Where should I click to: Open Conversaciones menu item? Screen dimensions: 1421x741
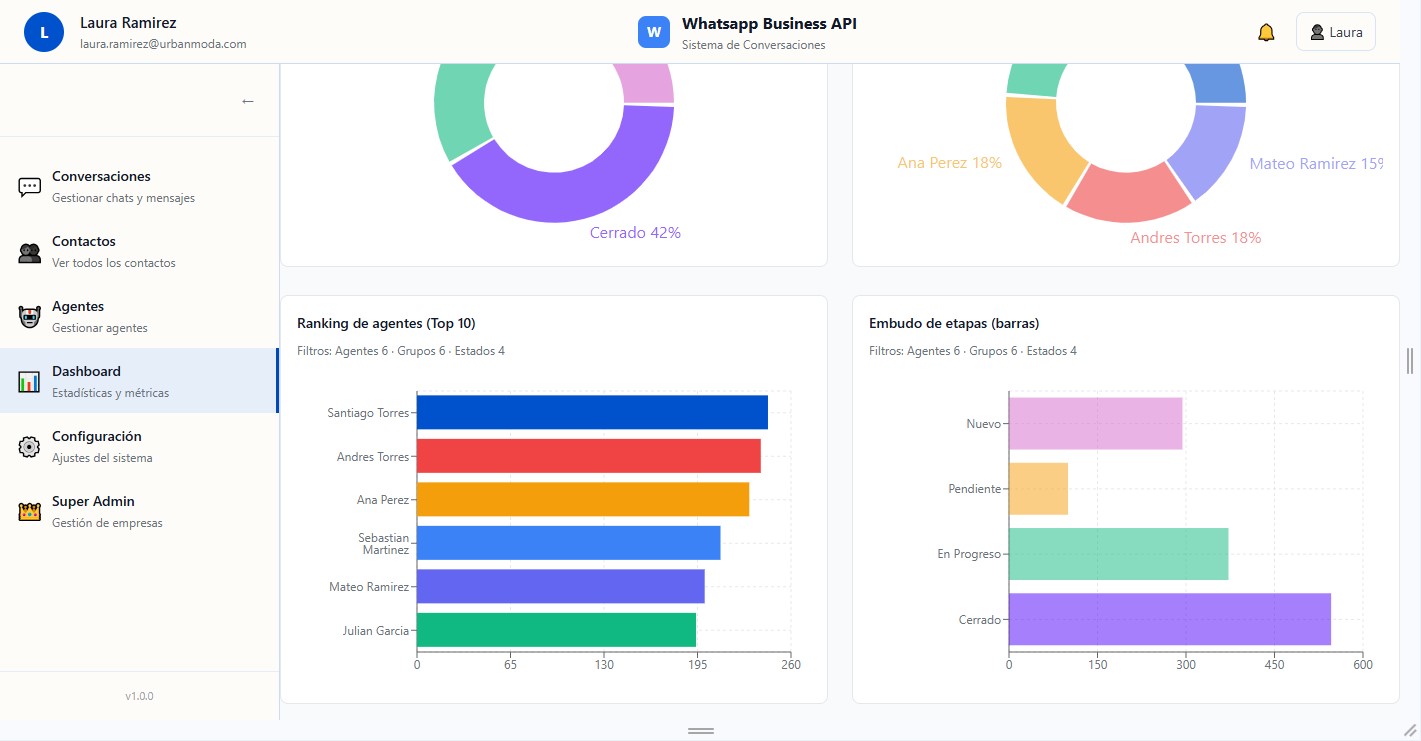click(x=139, y=186)
